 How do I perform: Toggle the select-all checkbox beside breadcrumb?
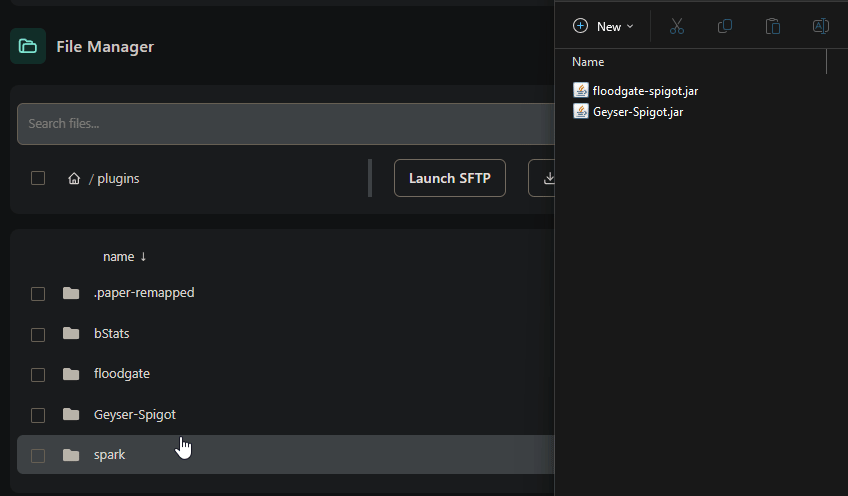tap(38, 178)
